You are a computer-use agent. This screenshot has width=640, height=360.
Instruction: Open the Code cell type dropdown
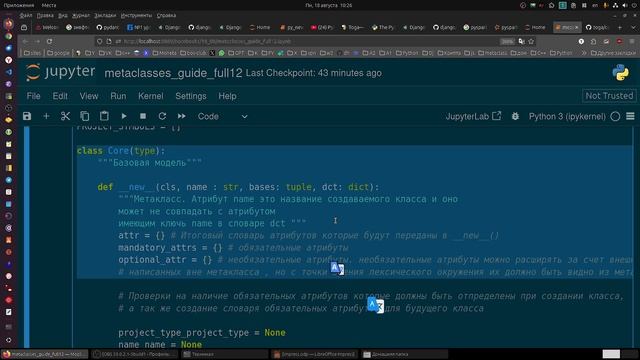pyautogui.click(x=222, y=116)
